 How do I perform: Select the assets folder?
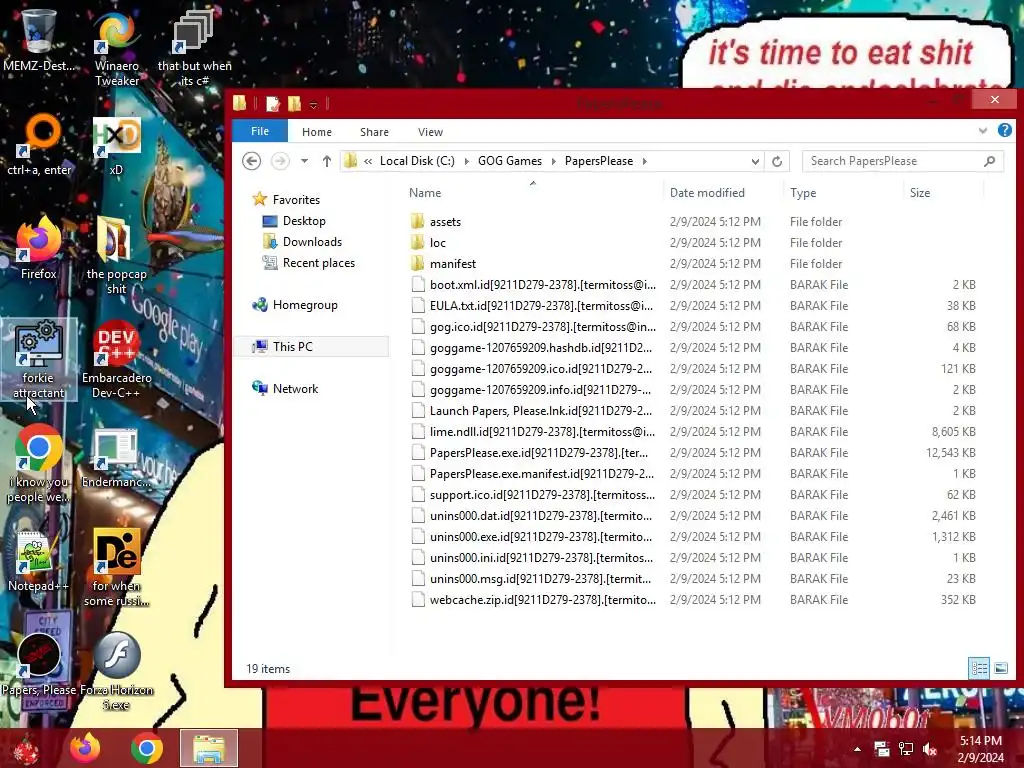tap(445, 221)
